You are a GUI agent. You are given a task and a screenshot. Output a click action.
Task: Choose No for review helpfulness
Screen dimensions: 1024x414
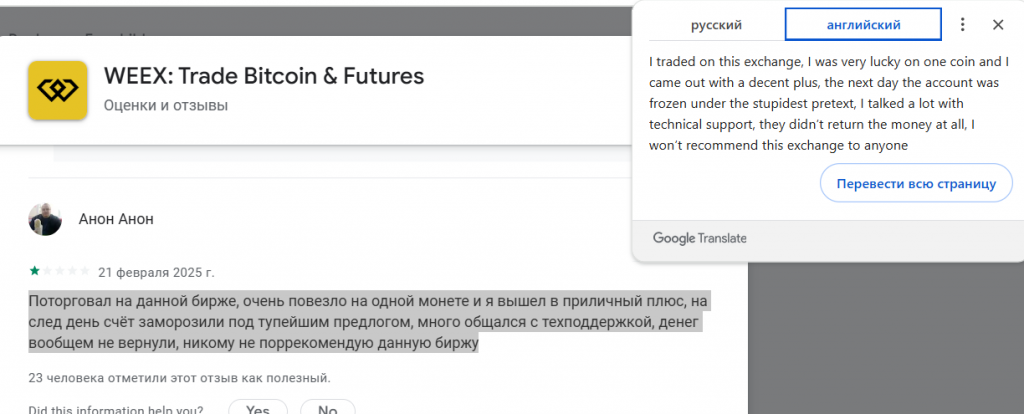click(x=328, y=409)
